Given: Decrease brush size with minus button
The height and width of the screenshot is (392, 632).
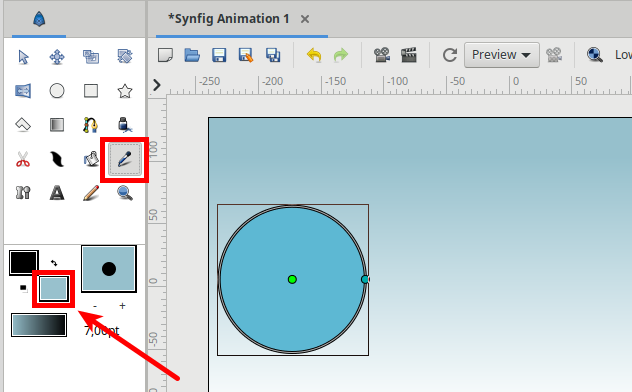Looking at the screenshot, I should (x=95, y=306).
